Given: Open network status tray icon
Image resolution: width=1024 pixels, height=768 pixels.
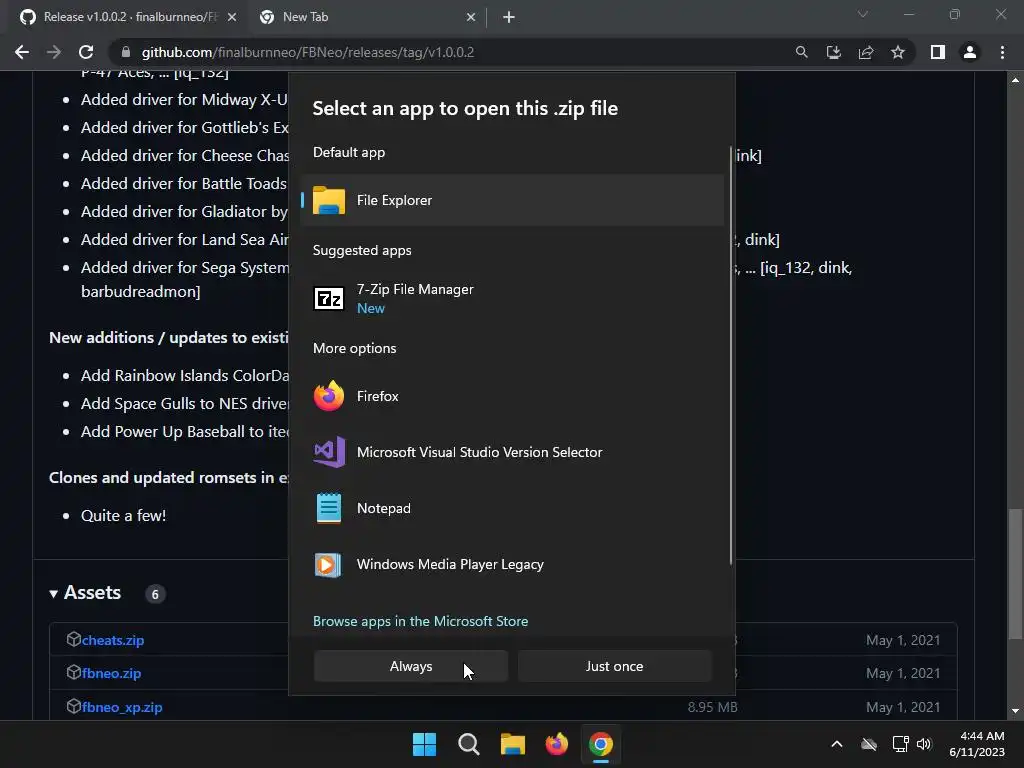Looking at the screenshot, I should click(x=901, y=744).
